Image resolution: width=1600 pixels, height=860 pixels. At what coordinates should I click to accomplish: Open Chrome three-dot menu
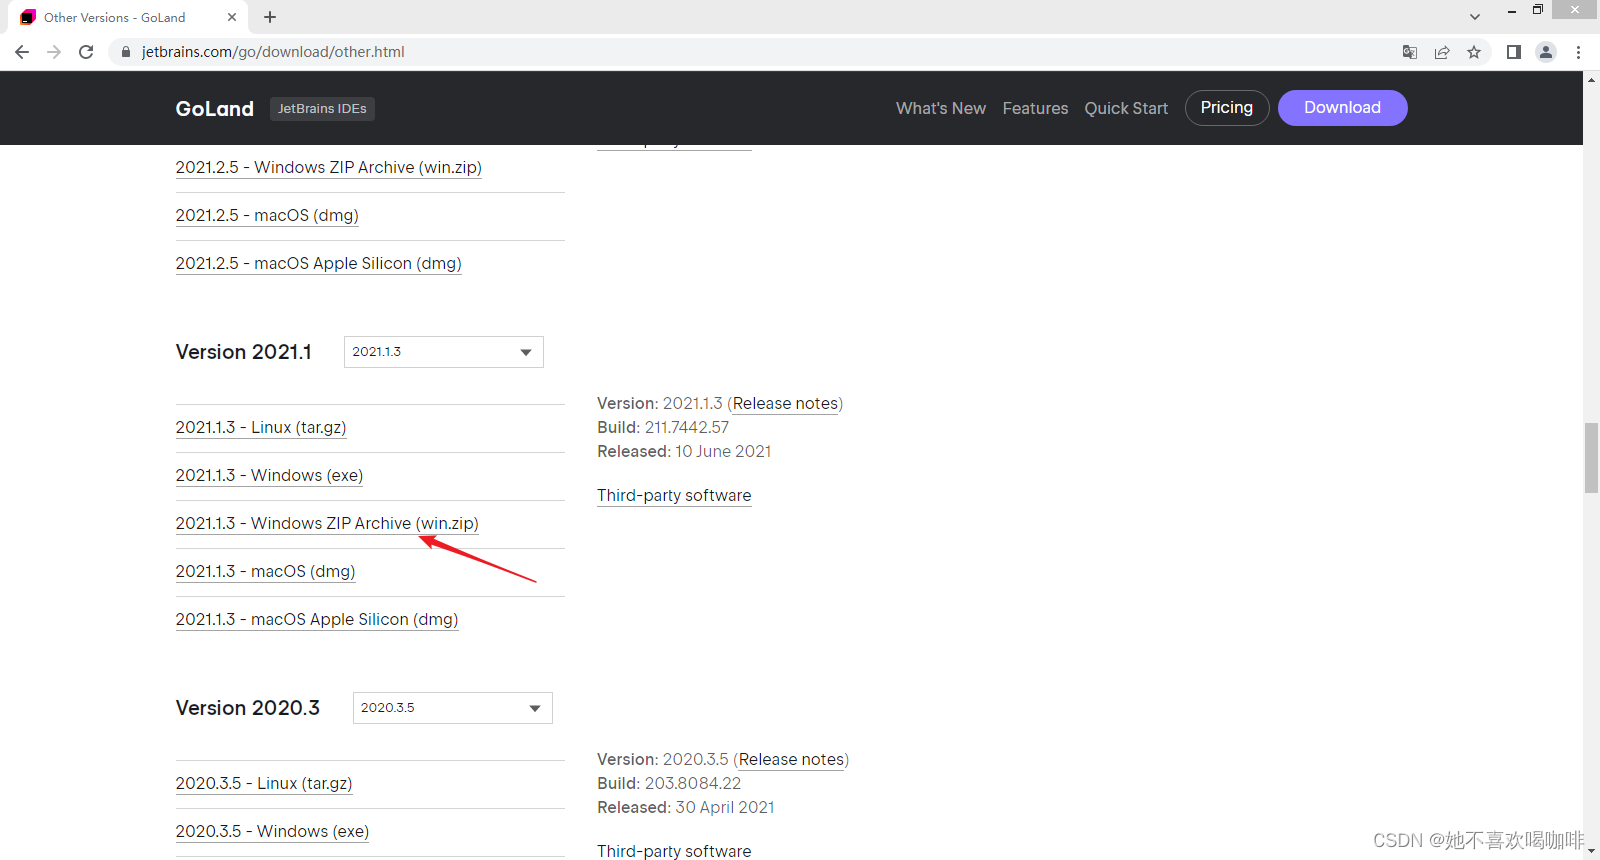coord(1578,52)
